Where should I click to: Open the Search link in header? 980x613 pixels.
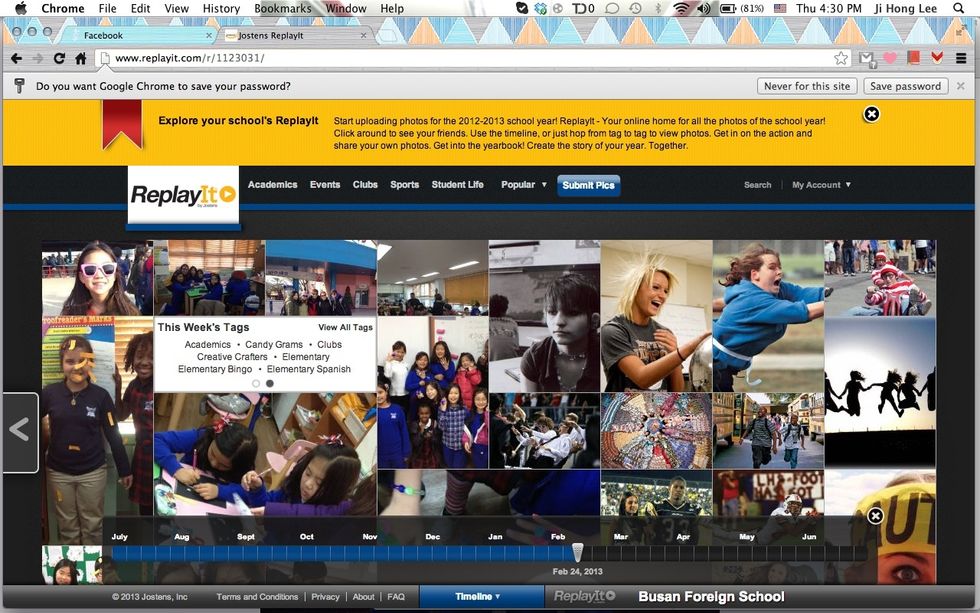coord(758,185)
